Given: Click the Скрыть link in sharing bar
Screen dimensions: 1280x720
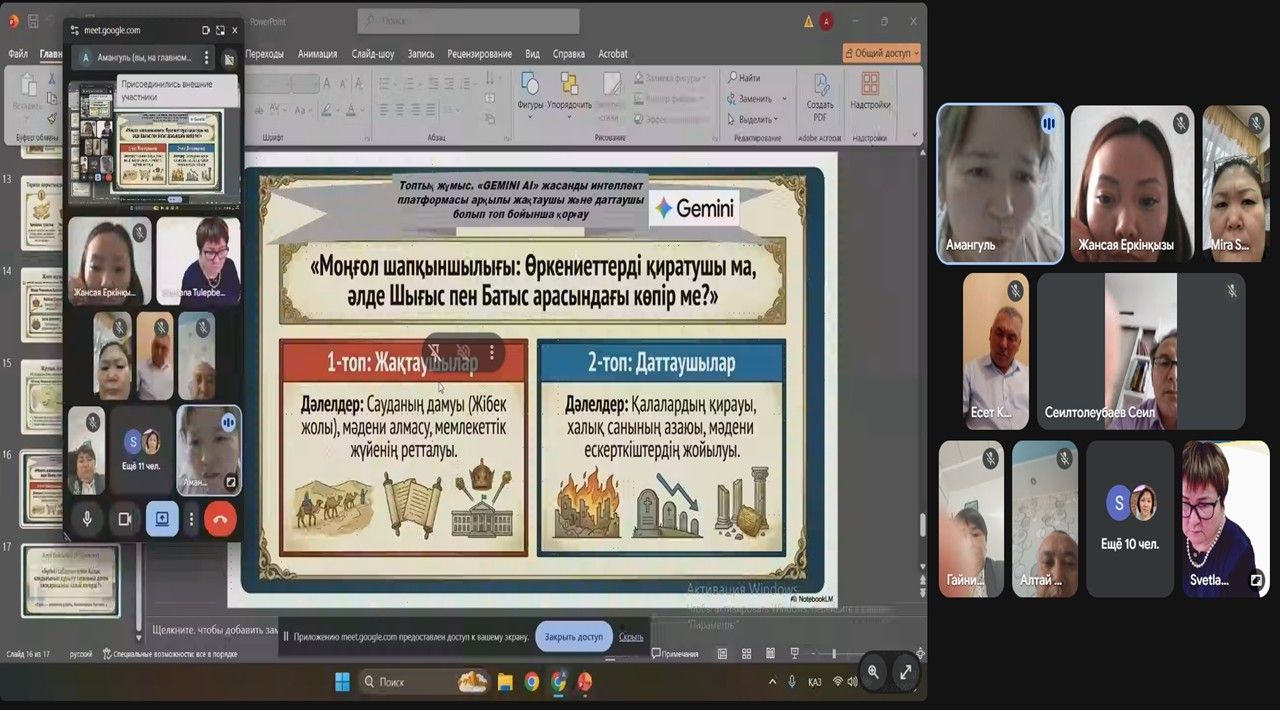Looking at the screenshot, I should 631,637.
